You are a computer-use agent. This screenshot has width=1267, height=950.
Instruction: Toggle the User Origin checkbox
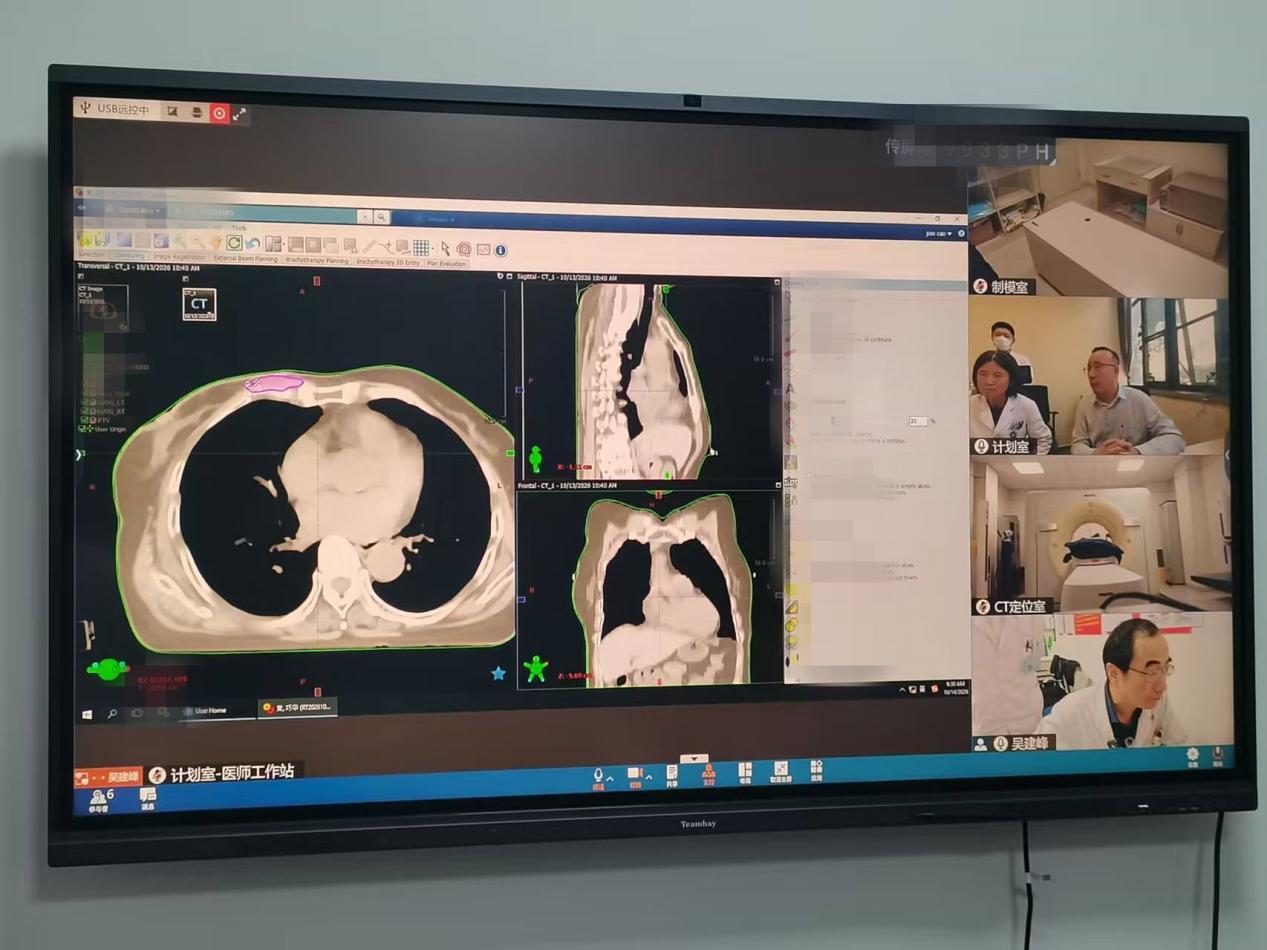point(82,429)
